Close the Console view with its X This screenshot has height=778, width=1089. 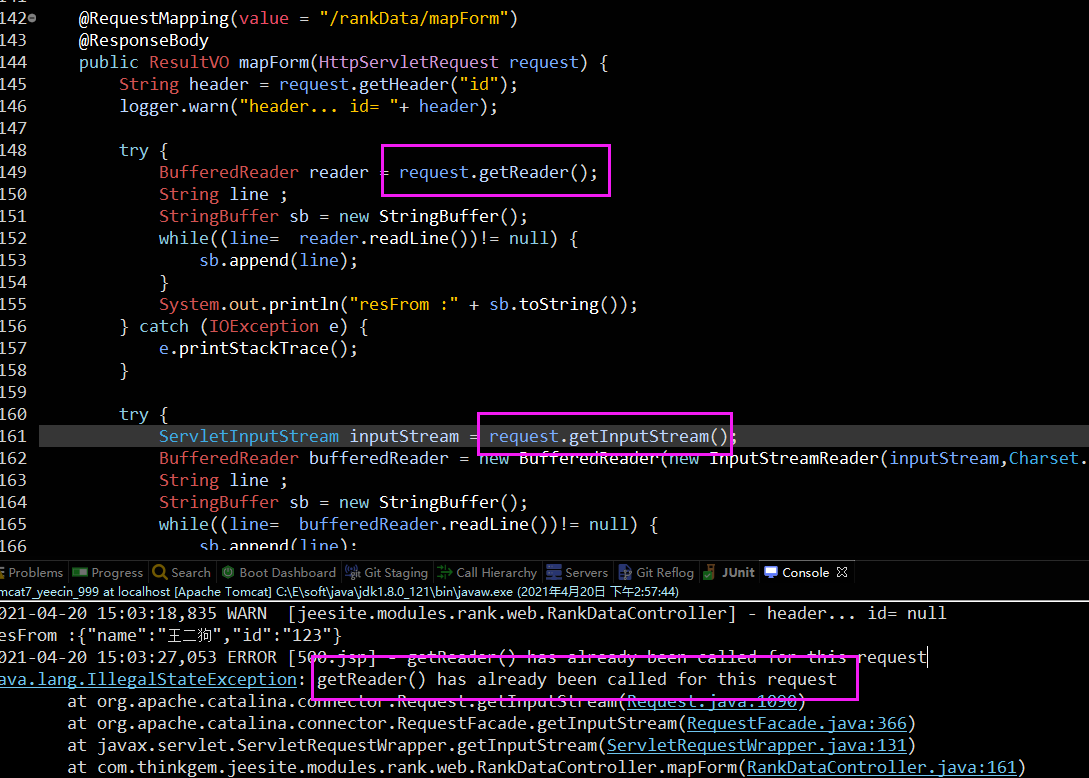(x=842, y=572)
